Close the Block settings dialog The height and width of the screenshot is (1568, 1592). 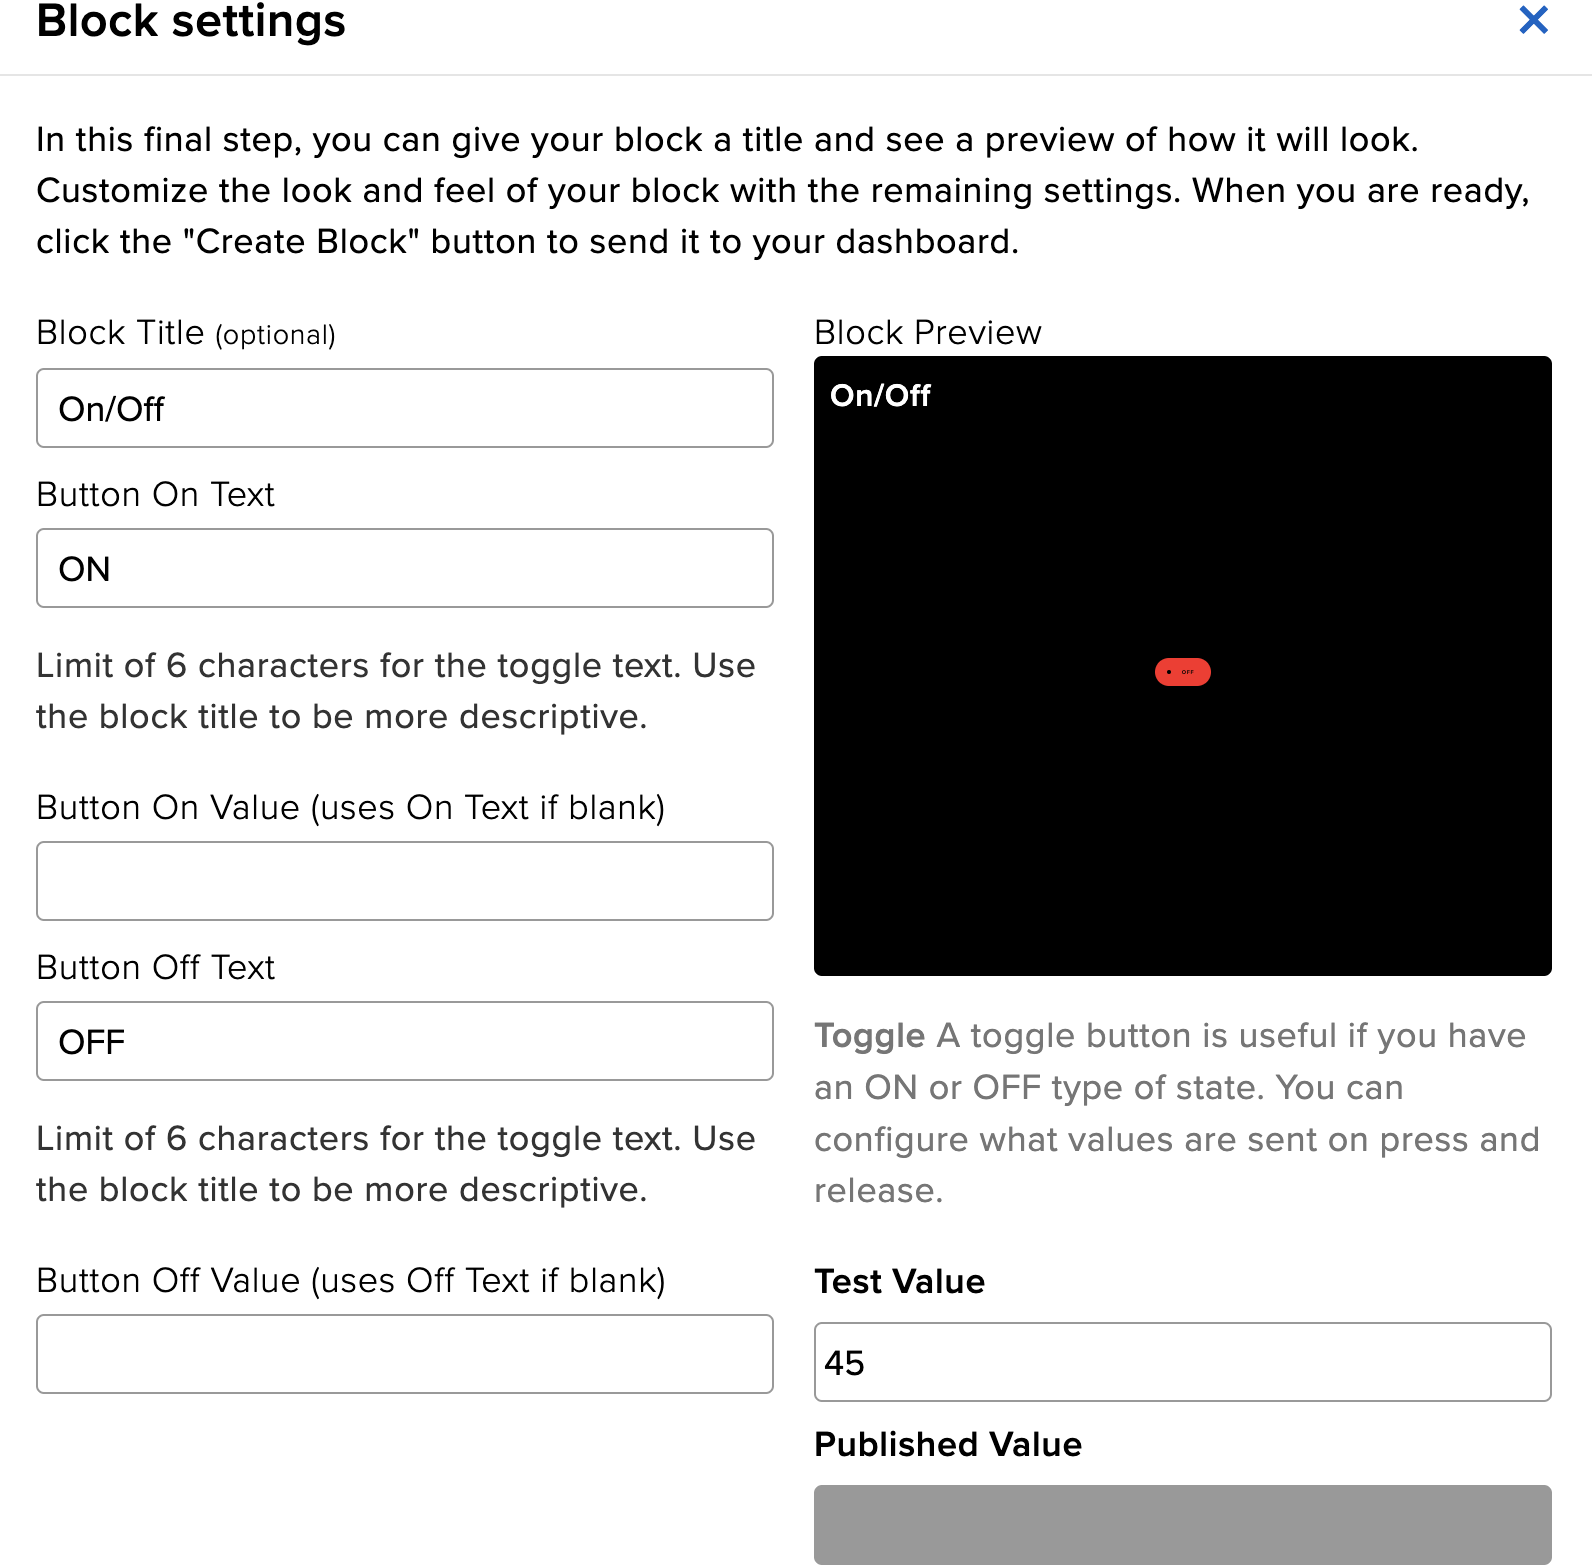1533,20
